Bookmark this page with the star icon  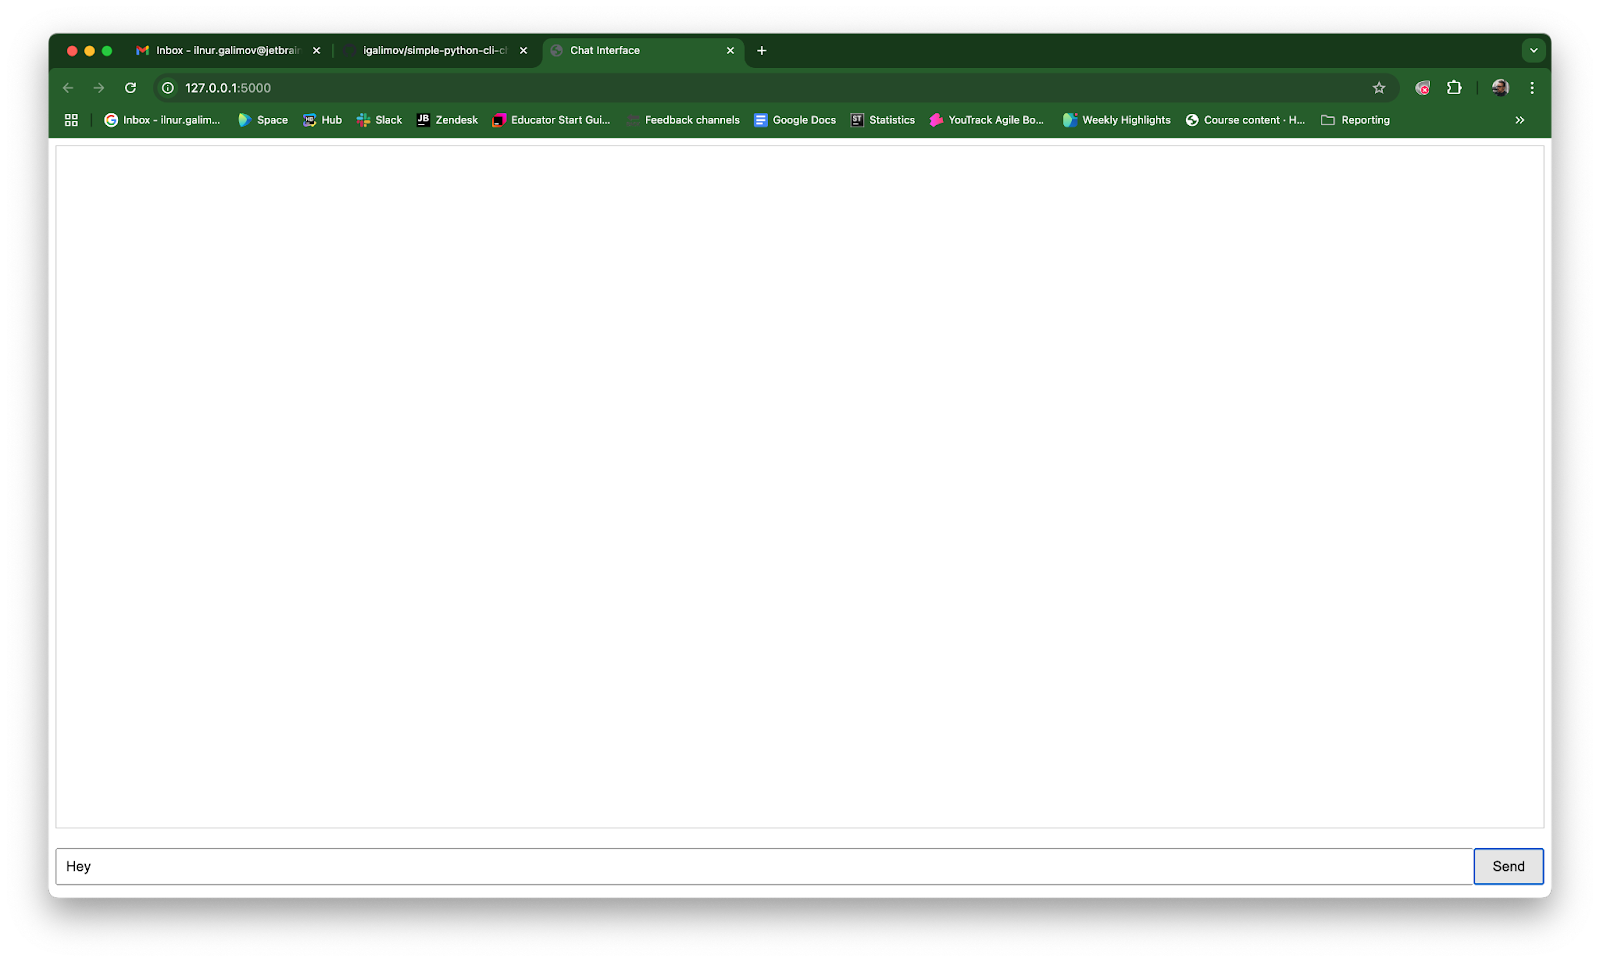1379,88
